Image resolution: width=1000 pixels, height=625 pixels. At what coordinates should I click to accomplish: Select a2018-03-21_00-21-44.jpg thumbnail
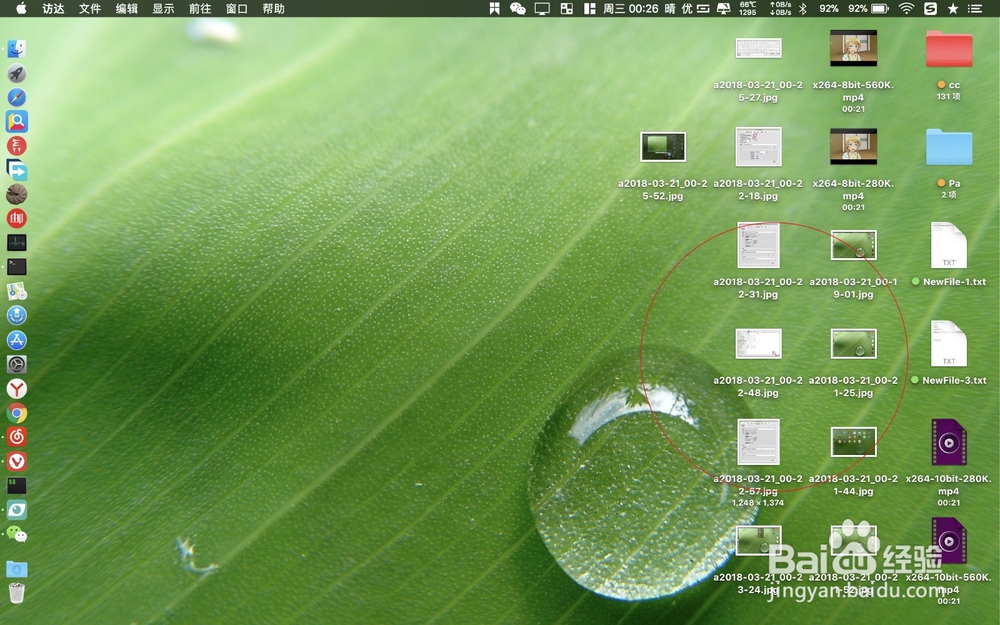853,442
